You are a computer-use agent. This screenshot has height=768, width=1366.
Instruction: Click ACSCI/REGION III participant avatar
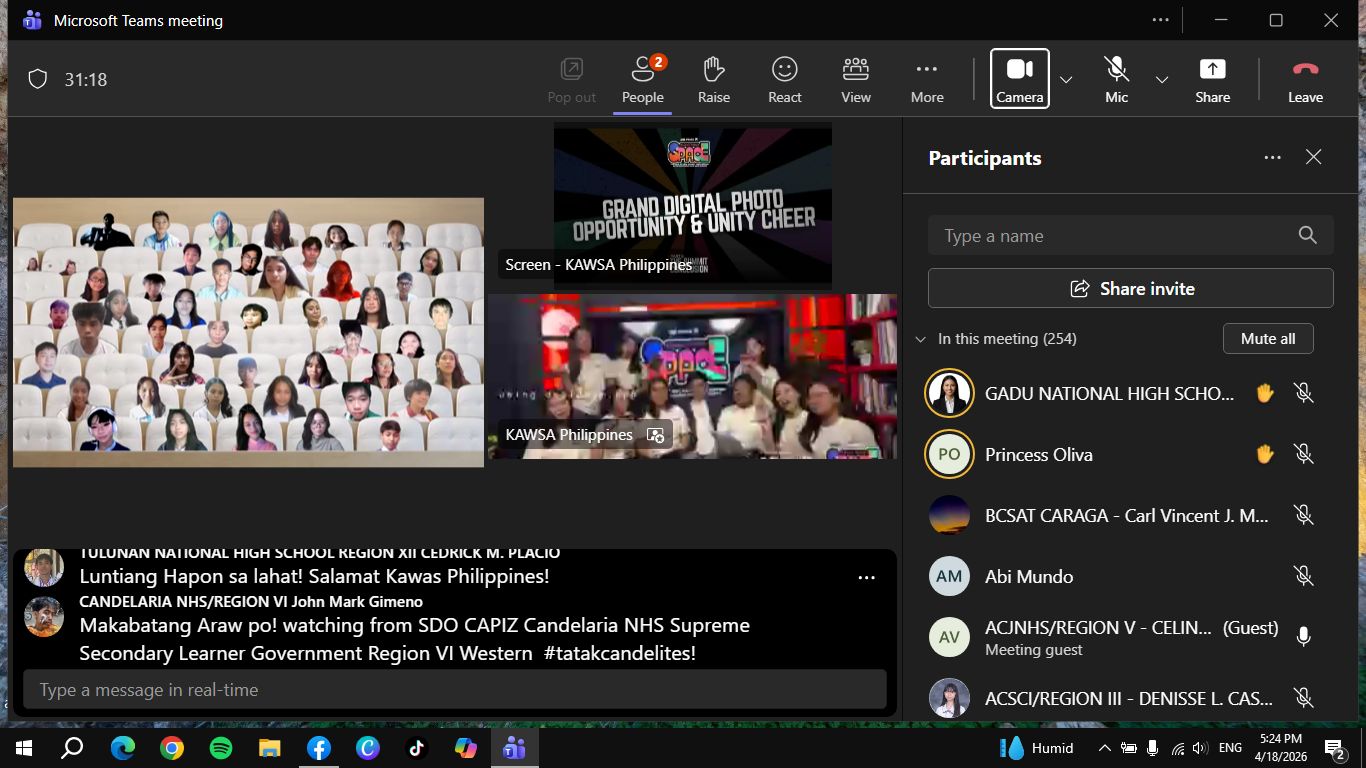[949, 698]
